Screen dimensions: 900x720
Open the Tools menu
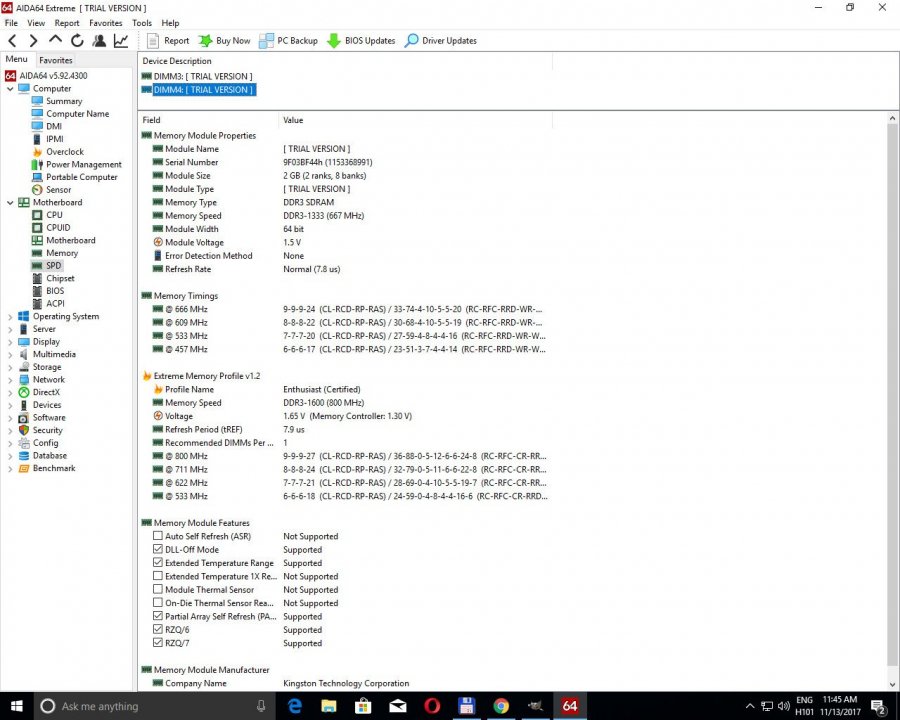point(142,23)
